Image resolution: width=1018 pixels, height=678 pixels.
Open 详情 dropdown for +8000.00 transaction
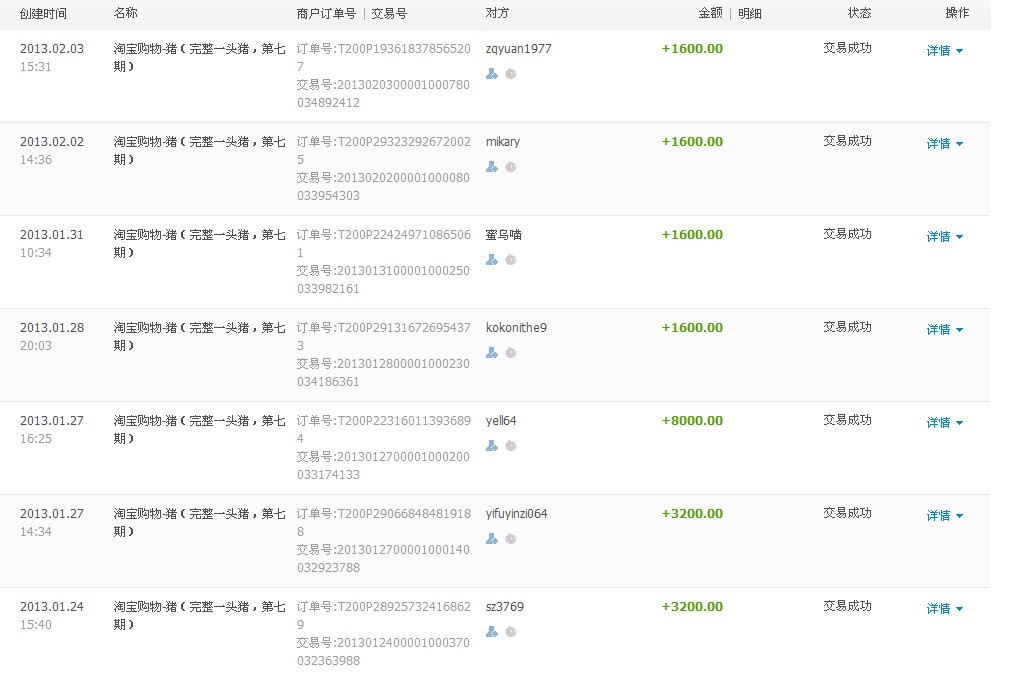point(944,423)
